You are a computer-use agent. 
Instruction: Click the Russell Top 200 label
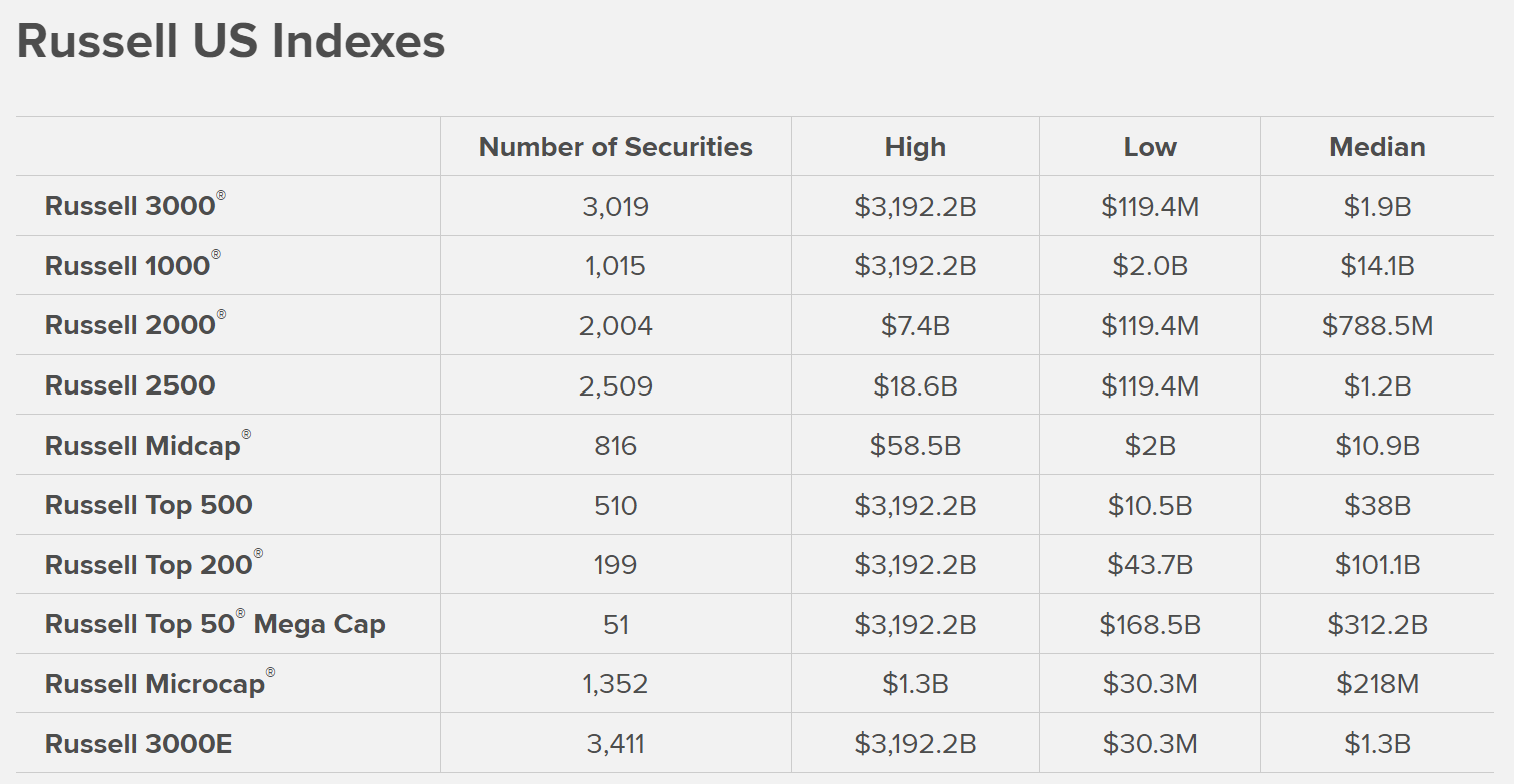154,564
